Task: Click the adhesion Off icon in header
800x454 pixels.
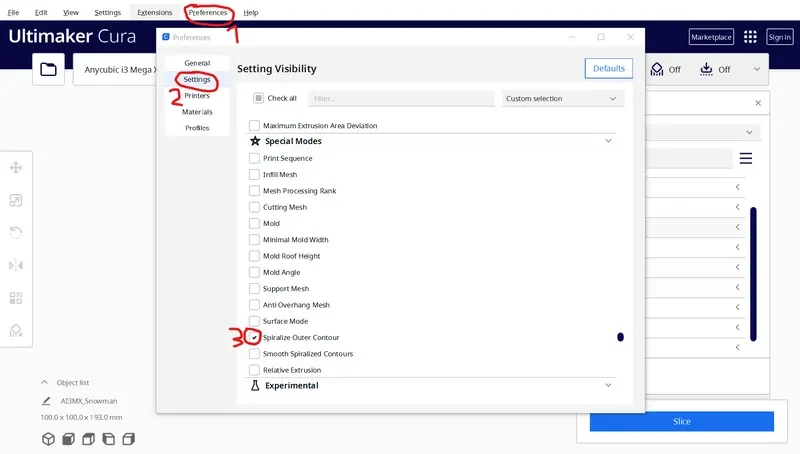Action: tap(706, 69)
